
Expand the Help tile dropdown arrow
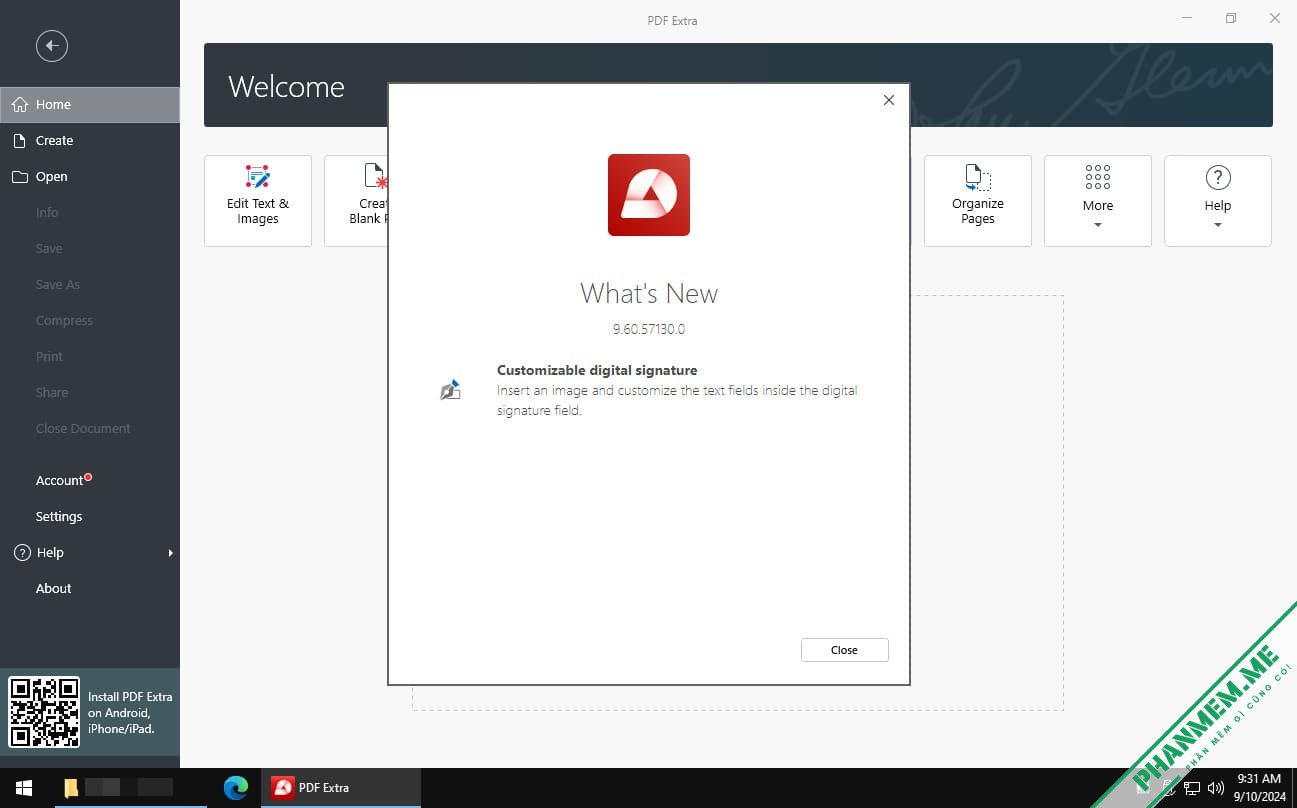pyautogui.click(x=1218, y=225)
